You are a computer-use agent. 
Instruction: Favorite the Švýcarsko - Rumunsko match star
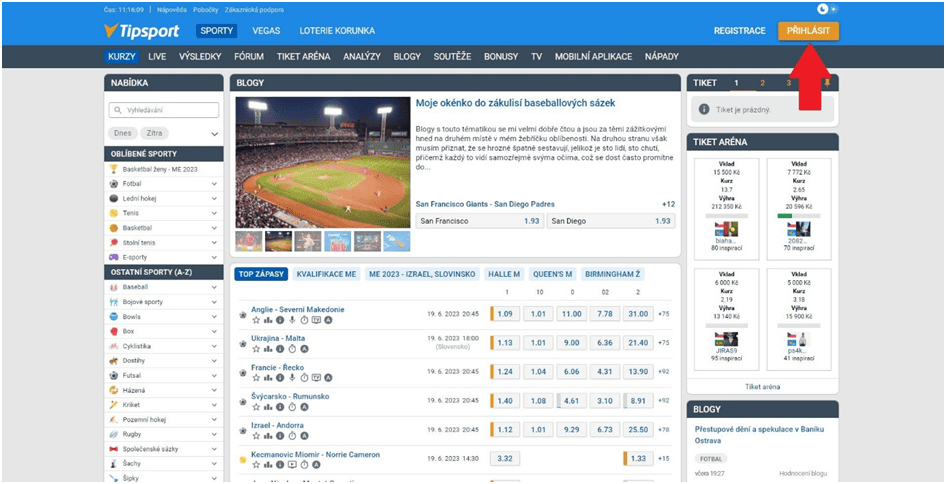(256, 407)
